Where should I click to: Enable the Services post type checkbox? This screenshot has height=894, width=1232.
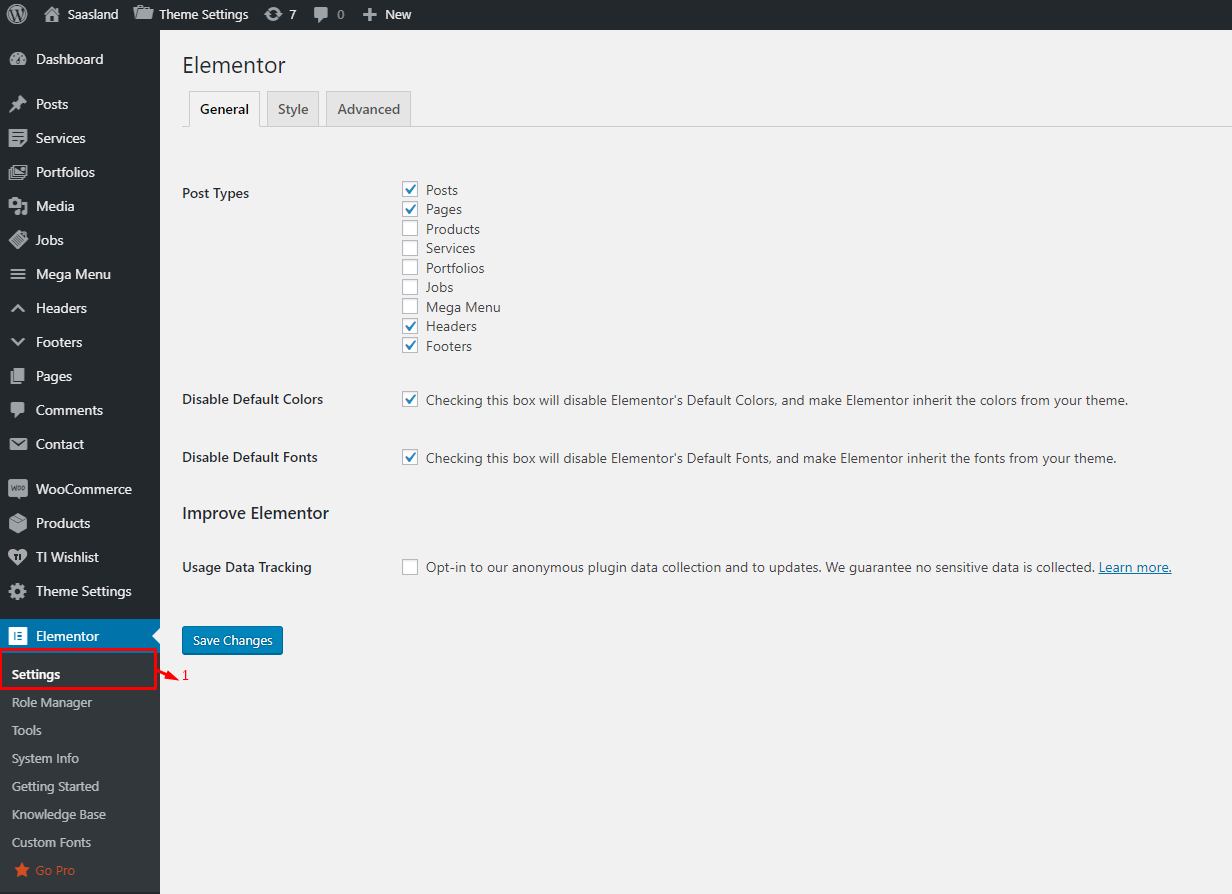point(410,247)
